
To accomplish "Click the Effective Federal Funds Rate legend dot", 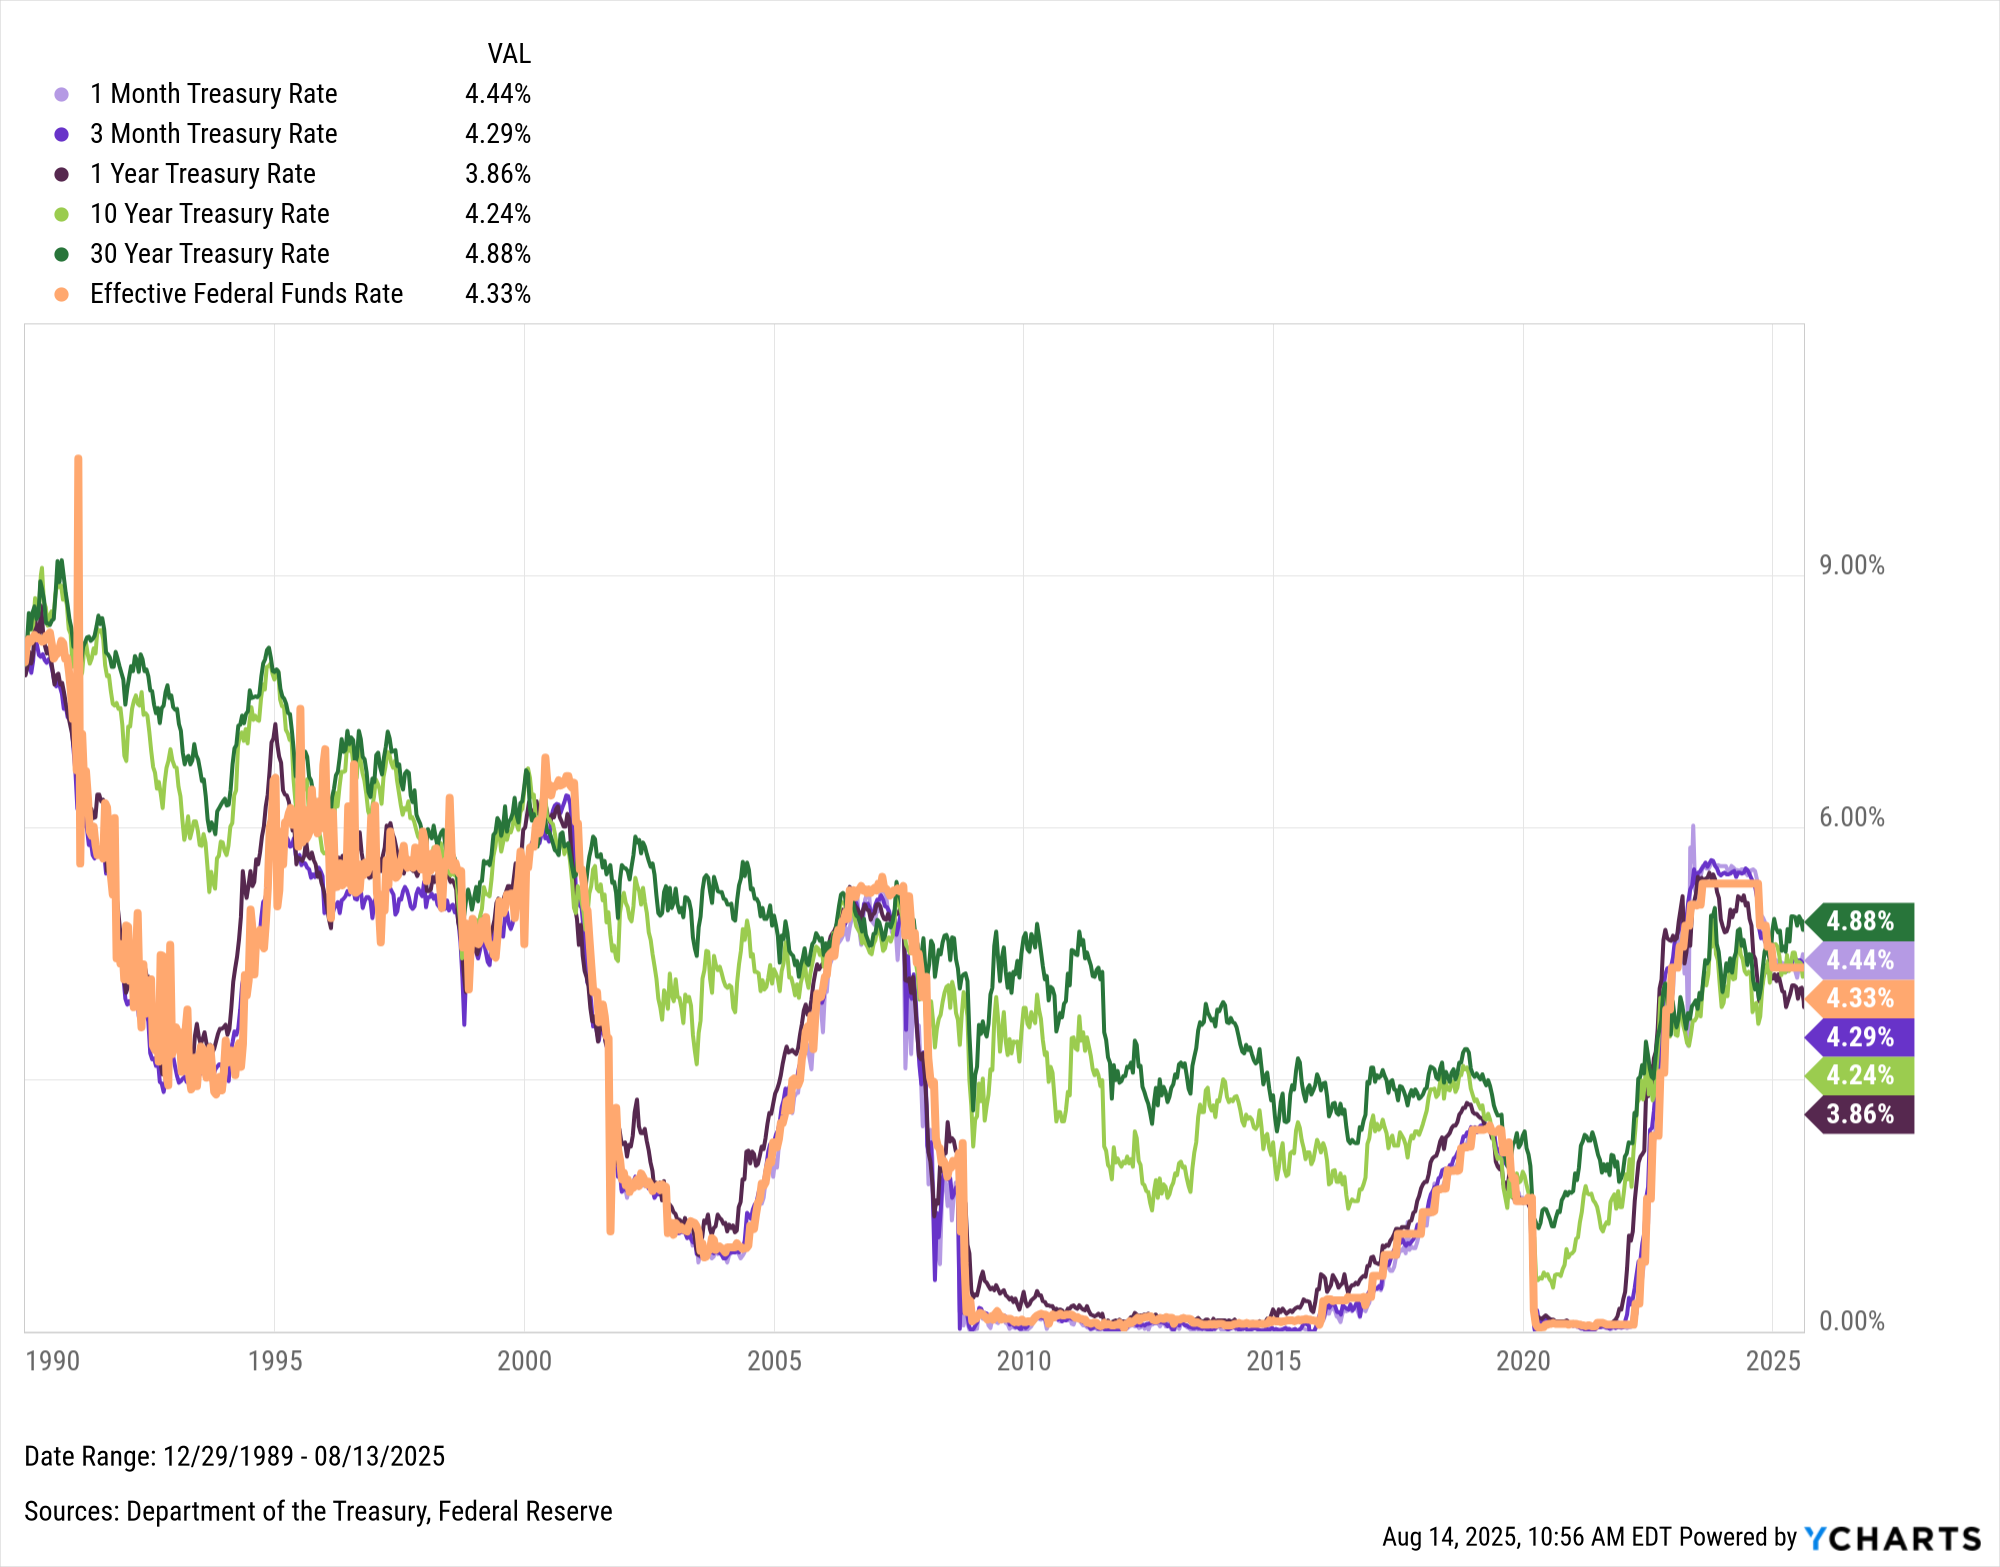I will pyautogui.click(x=62, y=295).
